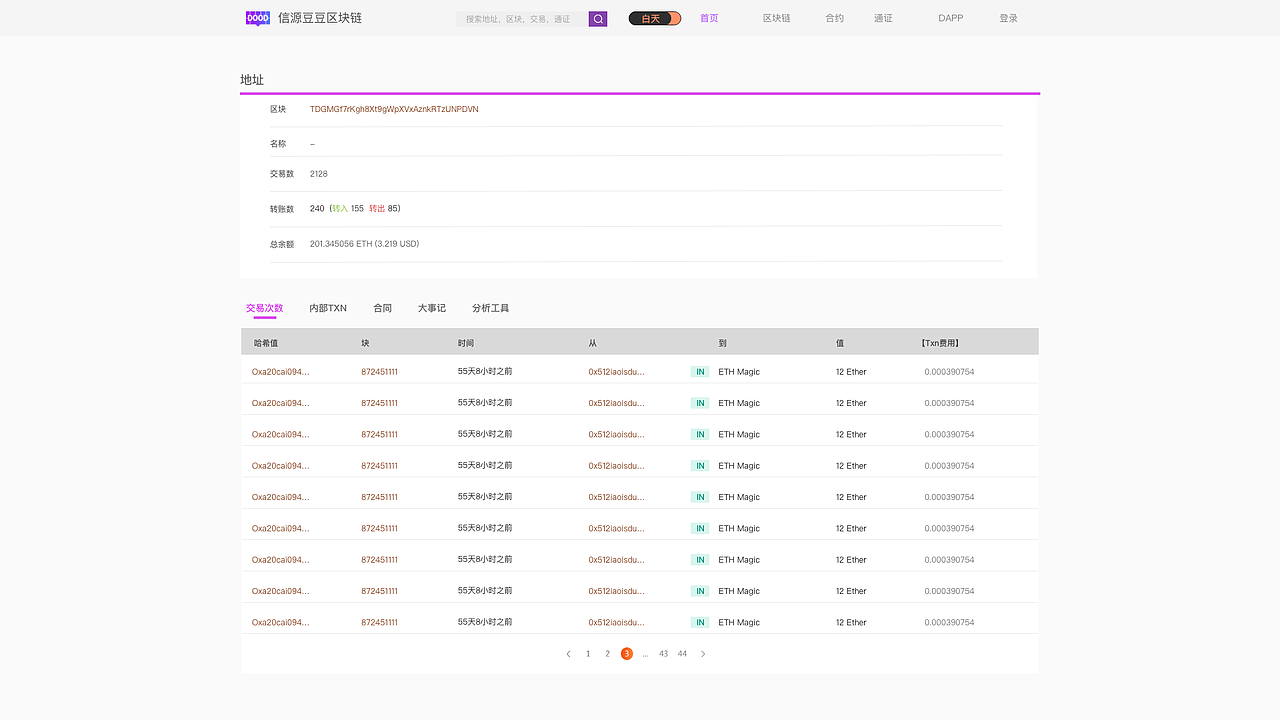Click the balance 201.345056 ETH (3.219 USD)

[x=365, y=244]
